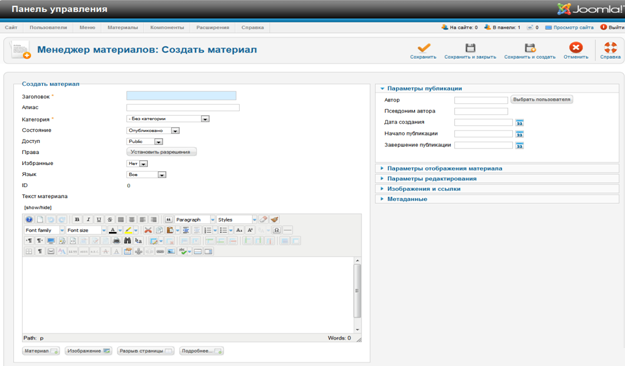This screenshot has width=625, height=366.
Task: Open the Сайт menu
Action: 11,28
